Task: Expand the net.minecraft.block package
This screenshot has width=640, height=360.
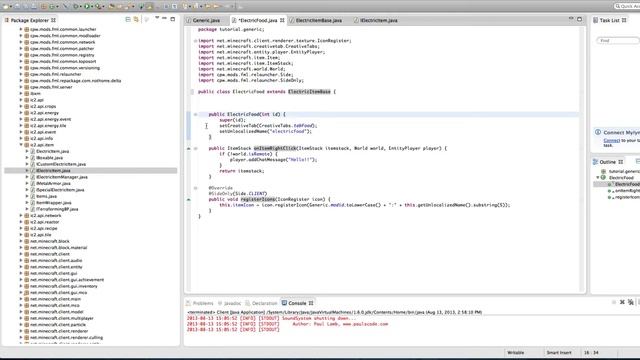Action: (21, 241)
